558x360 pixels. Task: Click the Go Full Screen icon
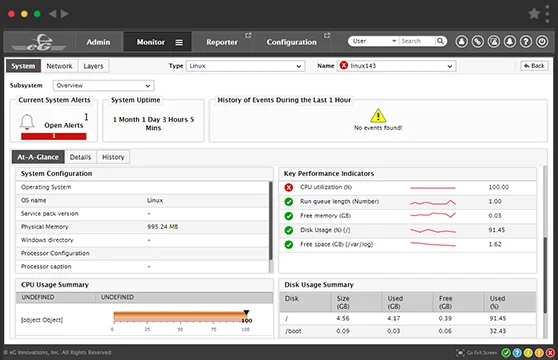point(460,353)
